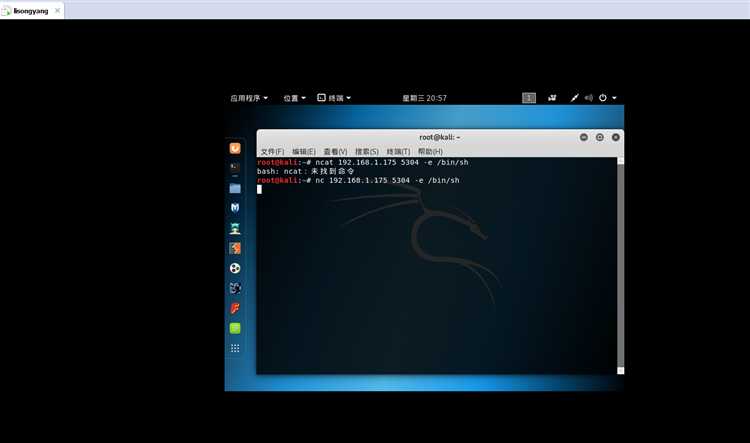Launch Metasploit from the dock

[235, 208]
